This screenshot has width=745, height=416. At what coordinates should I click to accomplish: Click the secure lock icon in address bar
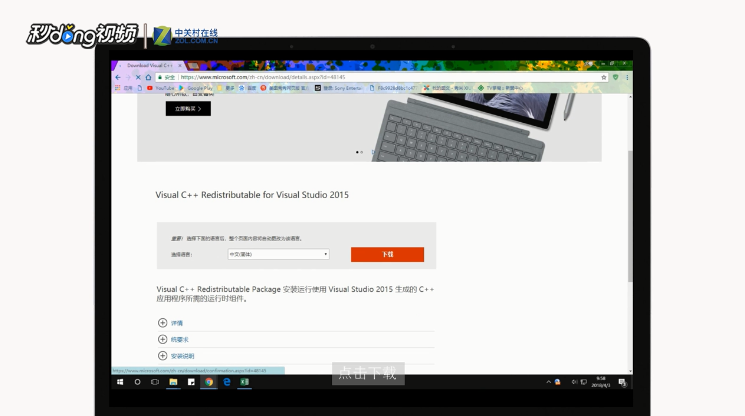tap(160, 77)
